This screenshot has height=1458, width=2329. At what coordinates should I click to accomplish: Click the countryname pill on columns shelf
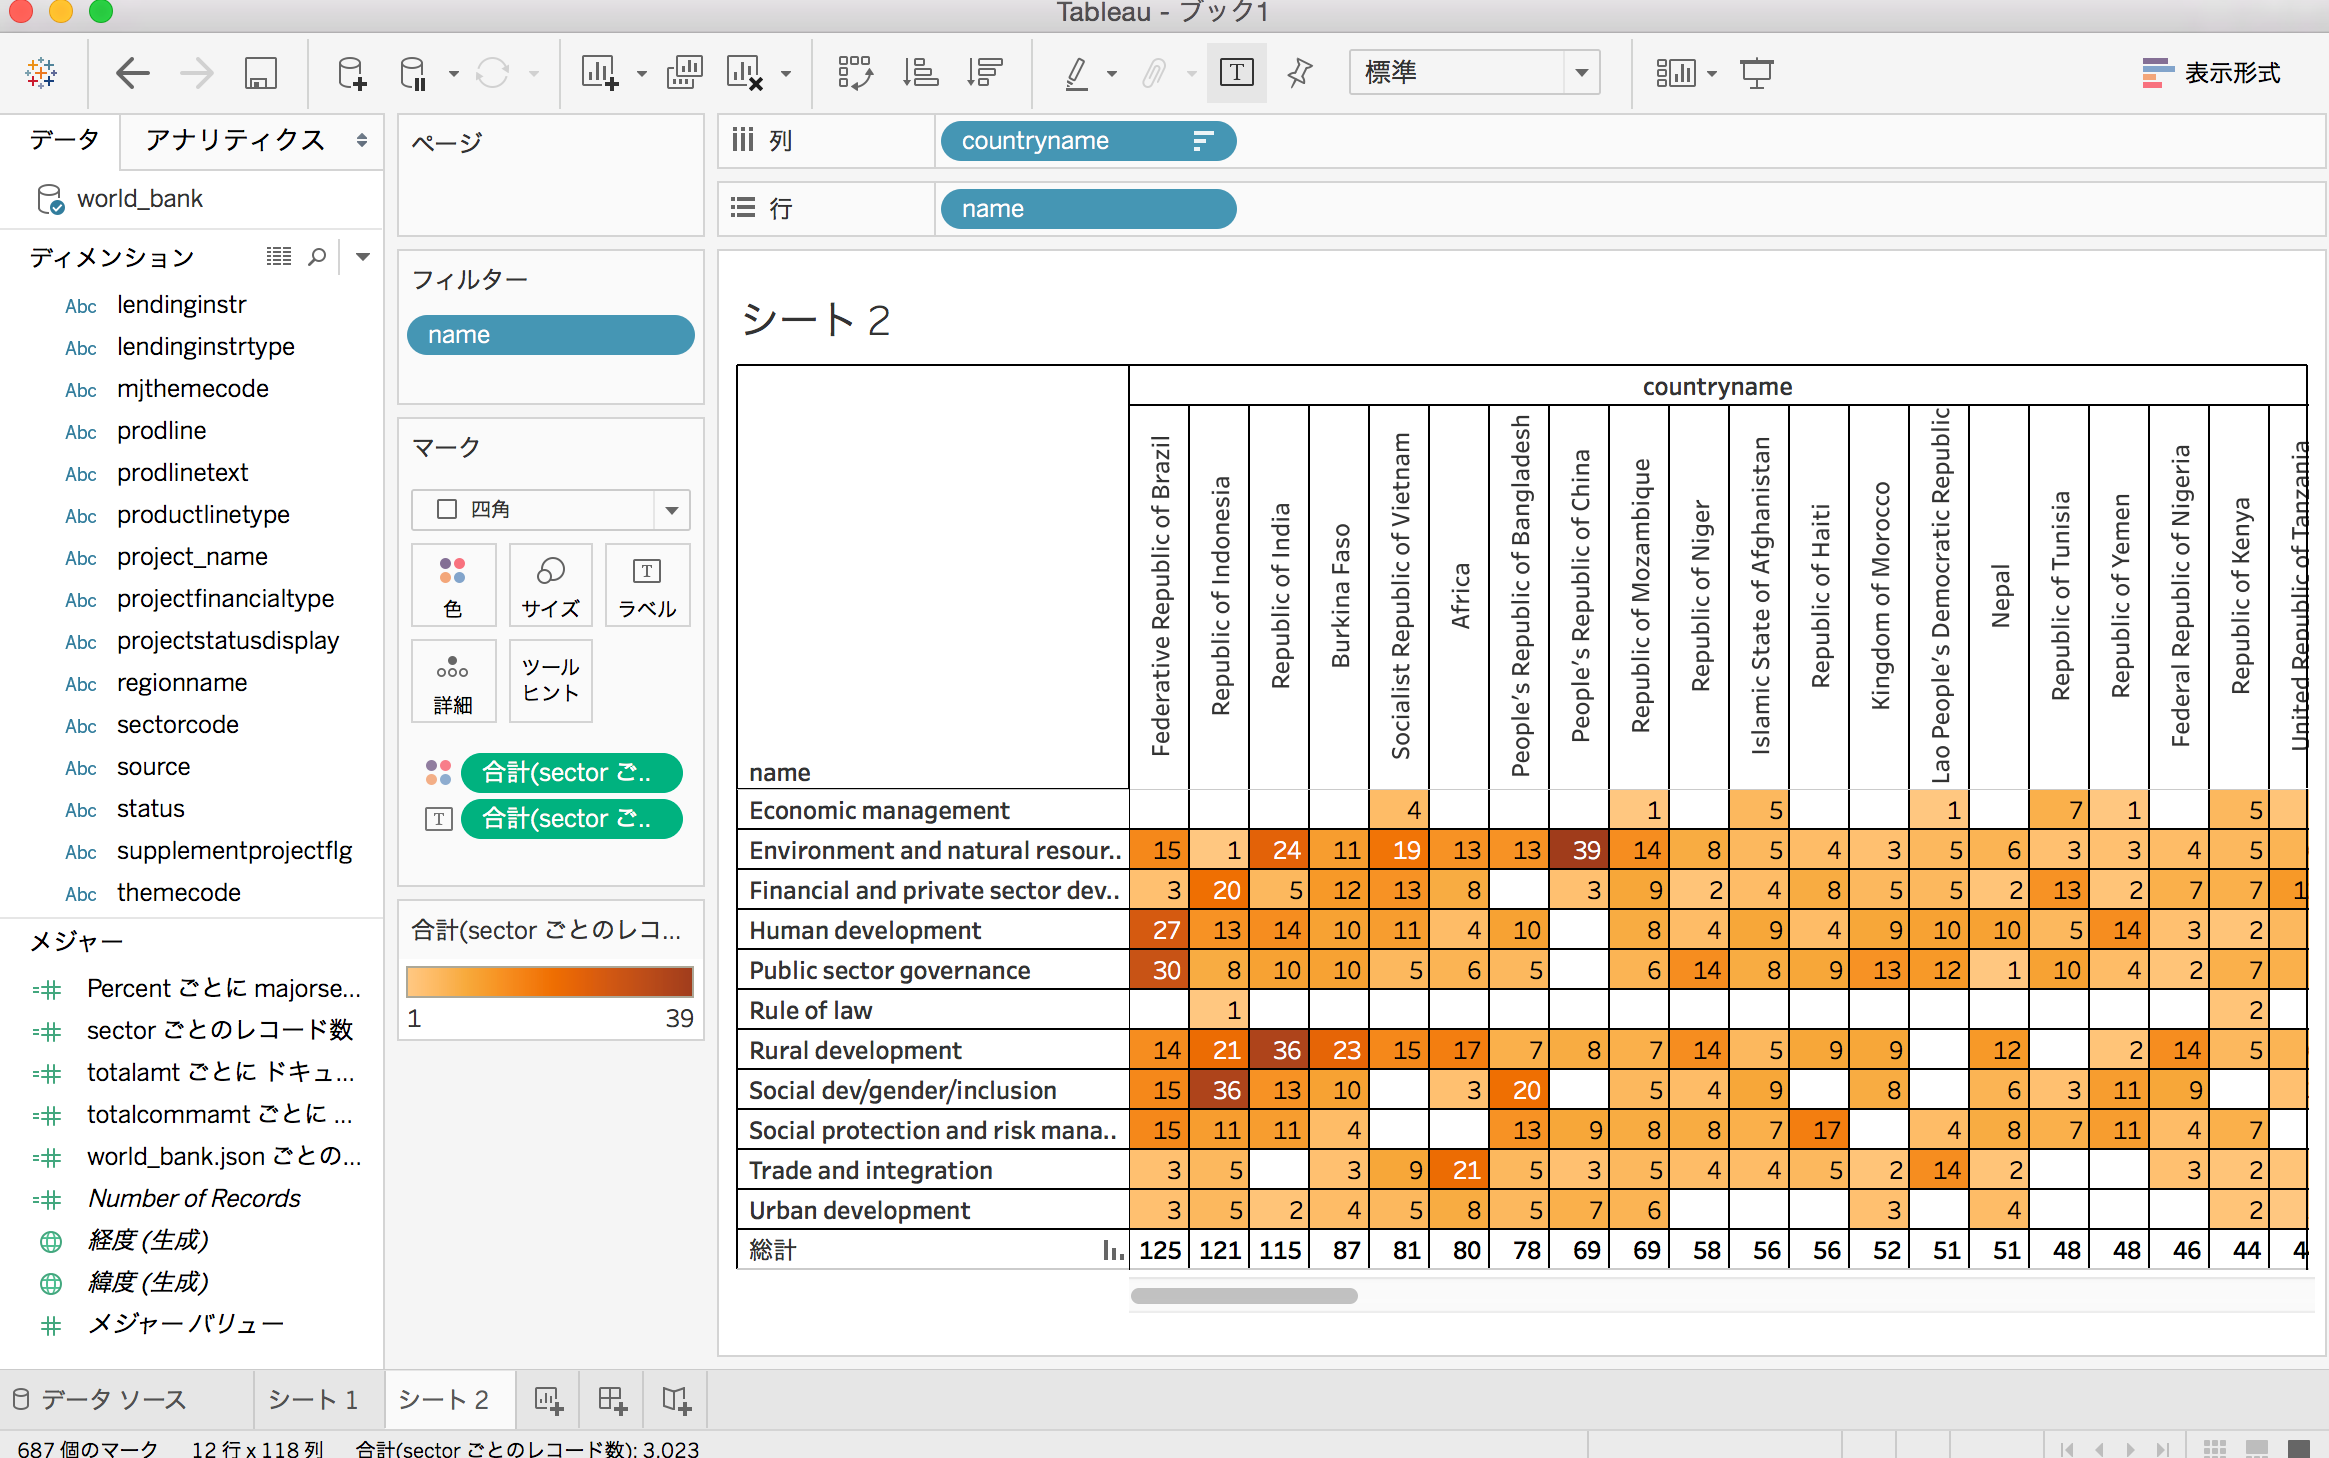pos(1088,141)
